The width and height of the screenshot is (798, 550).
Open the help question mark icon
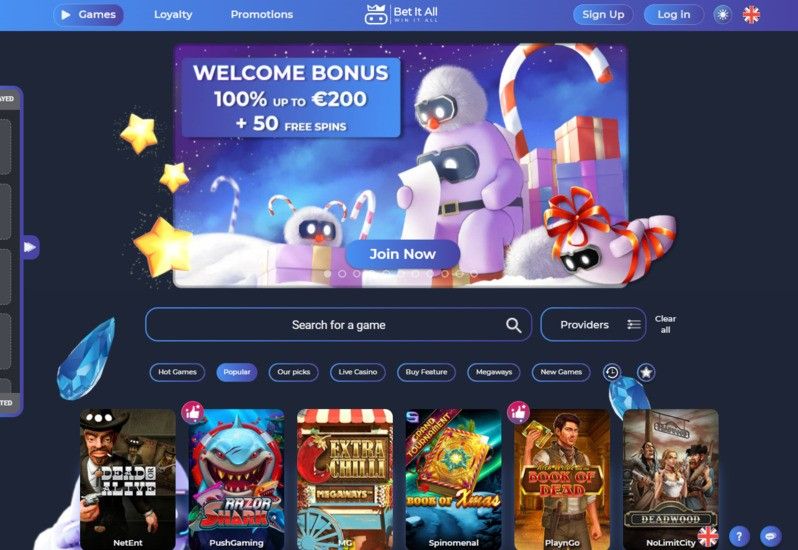tap(739, 536)
